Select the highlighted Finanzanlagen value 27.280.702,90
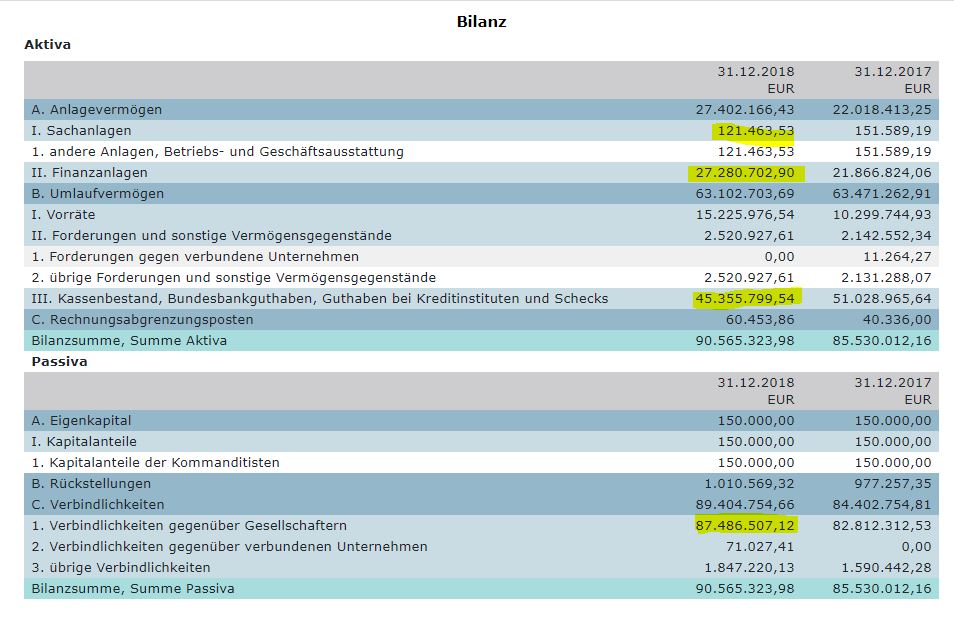Image resolution: width=954 pixels, height=622 pixels. pos(744,173)
